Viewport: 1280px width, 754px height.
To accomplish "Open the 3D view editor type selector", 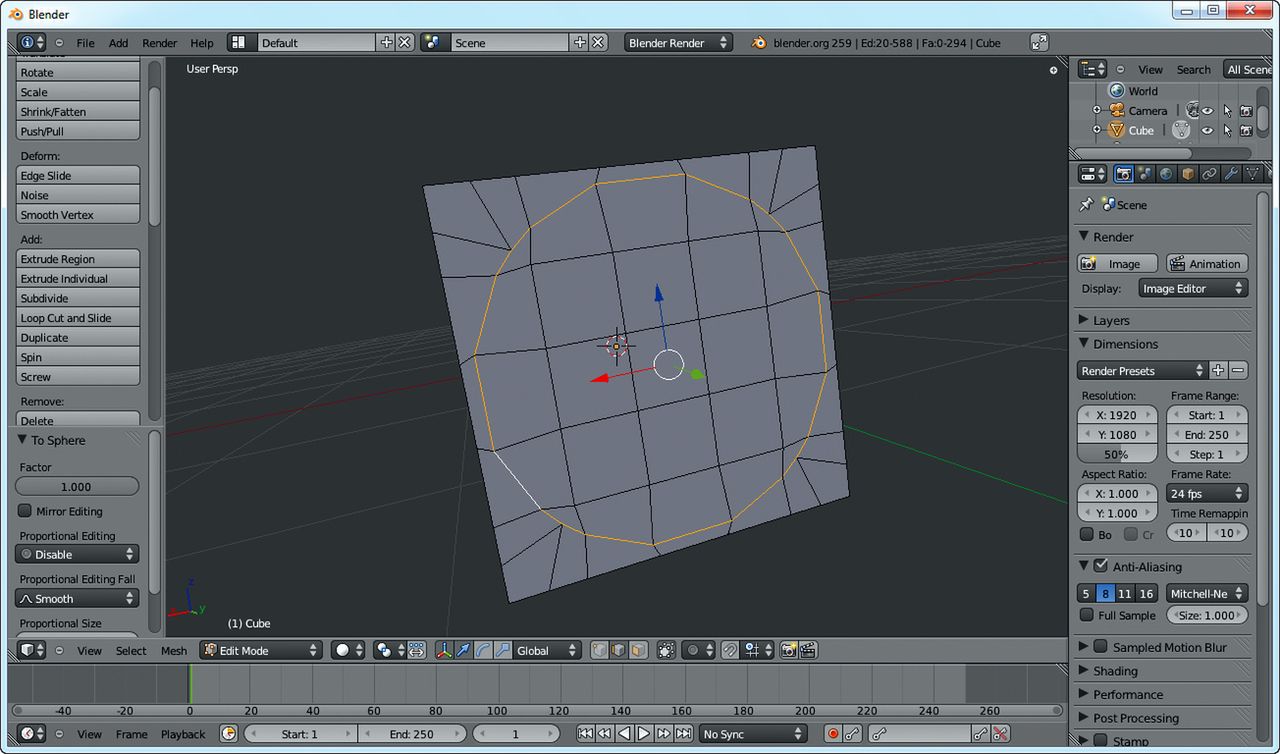I will [32, 650].
